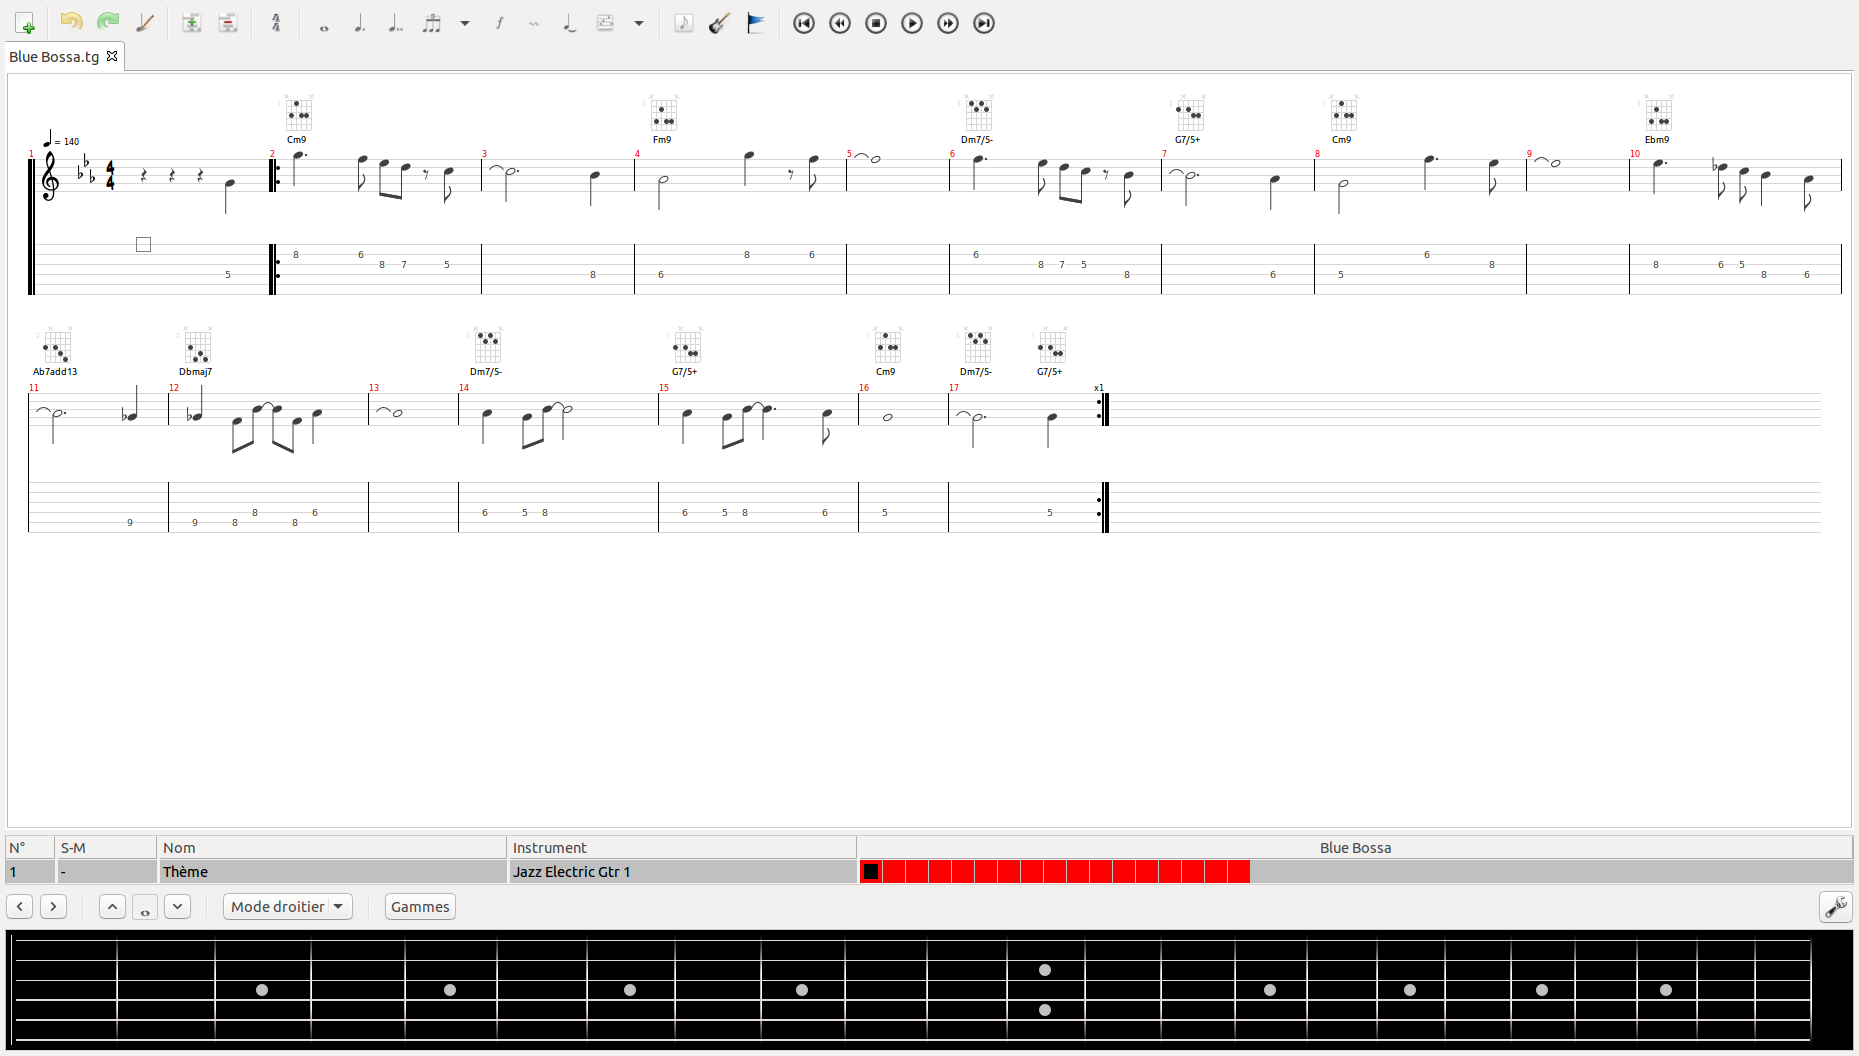Toggle dotted note duration
The width and height of the screenshot is (1859, 1056).
click(x=360, y=23)
